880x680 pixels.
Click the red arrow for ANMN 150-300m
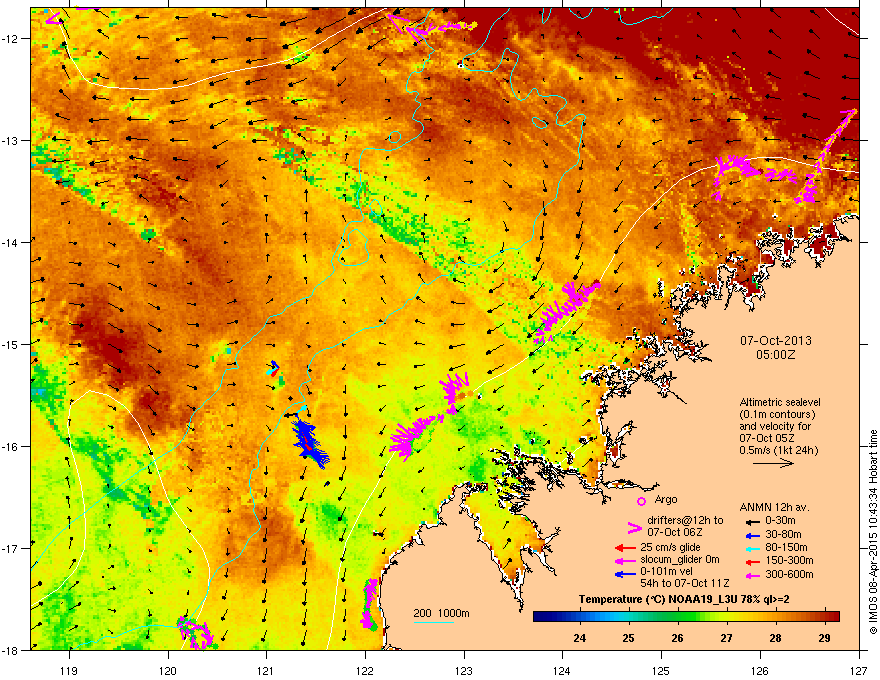(752, 562)
